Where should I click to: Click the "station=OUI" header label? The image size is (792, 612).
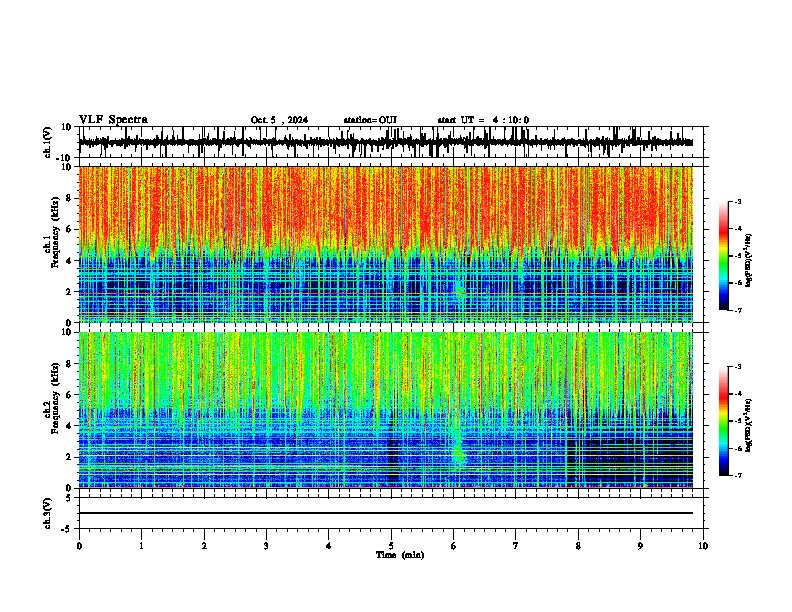pos(370,120)
